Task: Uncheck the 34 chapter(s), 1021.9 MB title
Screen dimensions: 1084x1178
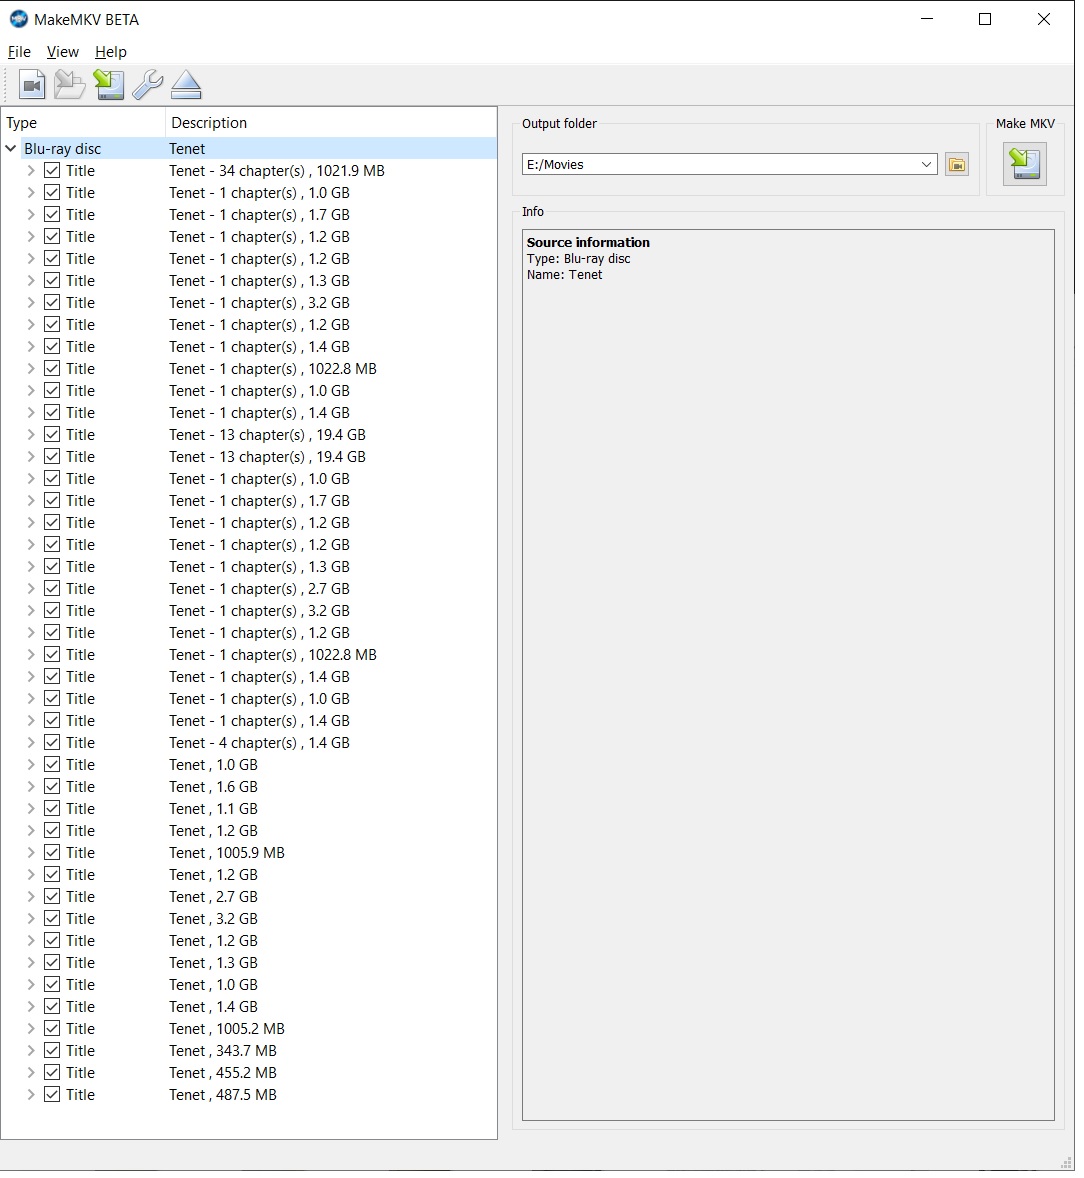Action: point(52,171)
